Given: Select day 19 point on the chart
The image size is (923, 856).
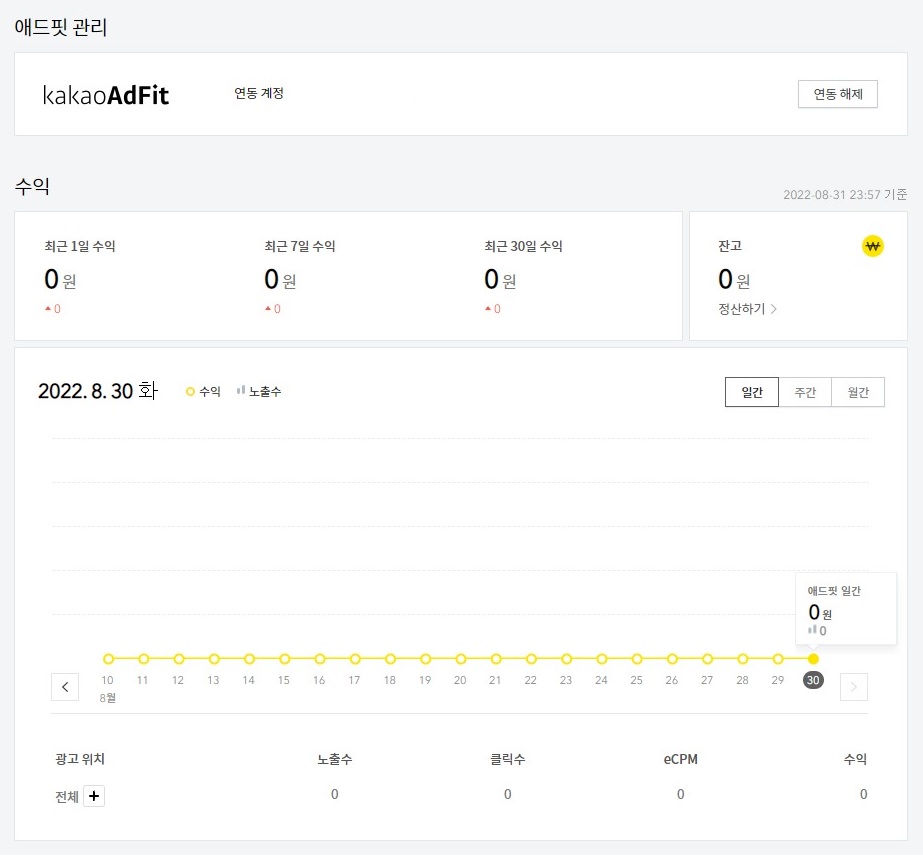Looking at the screenshot, I should click(425, 659).
